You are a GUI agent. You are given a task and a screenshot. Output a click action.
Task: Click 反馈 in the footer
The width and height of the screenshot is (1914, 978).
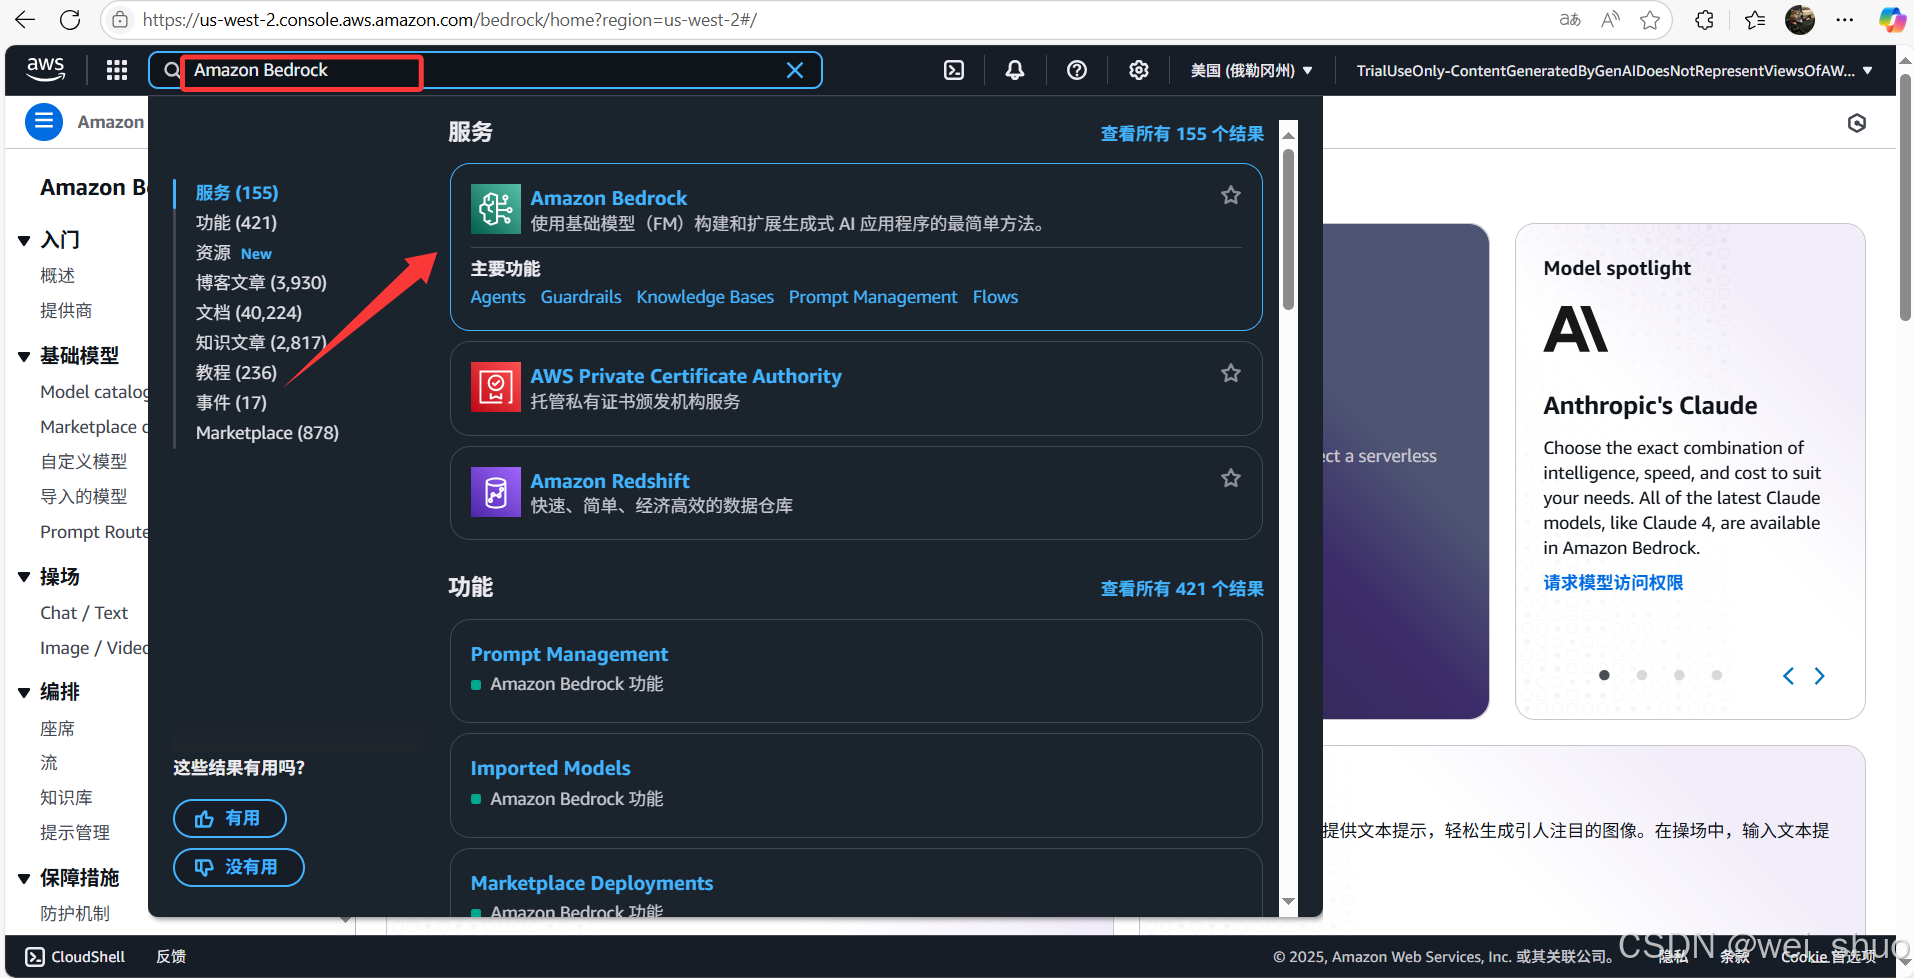[x=171, y=957]
